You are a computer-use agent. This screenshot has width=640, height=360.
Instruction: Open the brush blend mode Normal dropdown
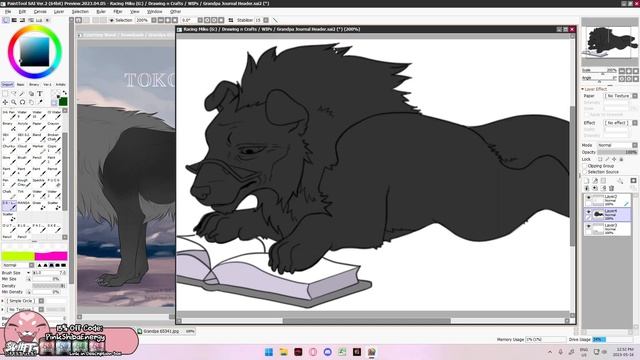click(18, 265)
